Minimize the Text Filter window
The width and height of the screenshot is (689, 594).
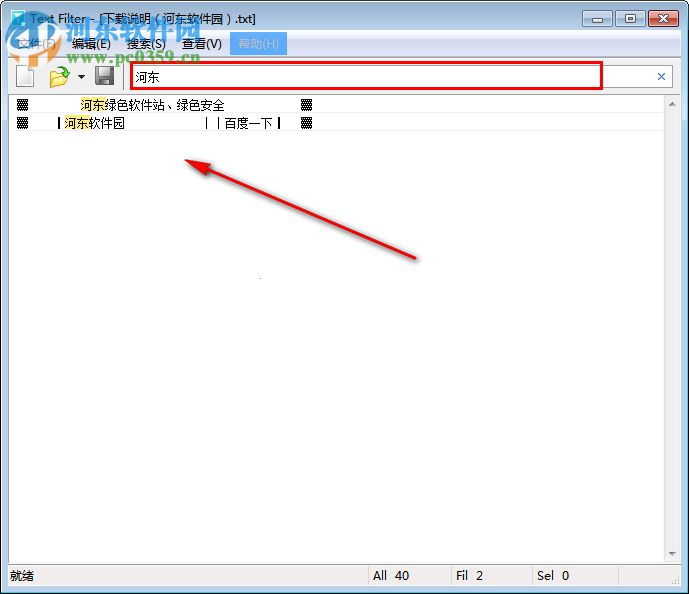tap(597, 19)
